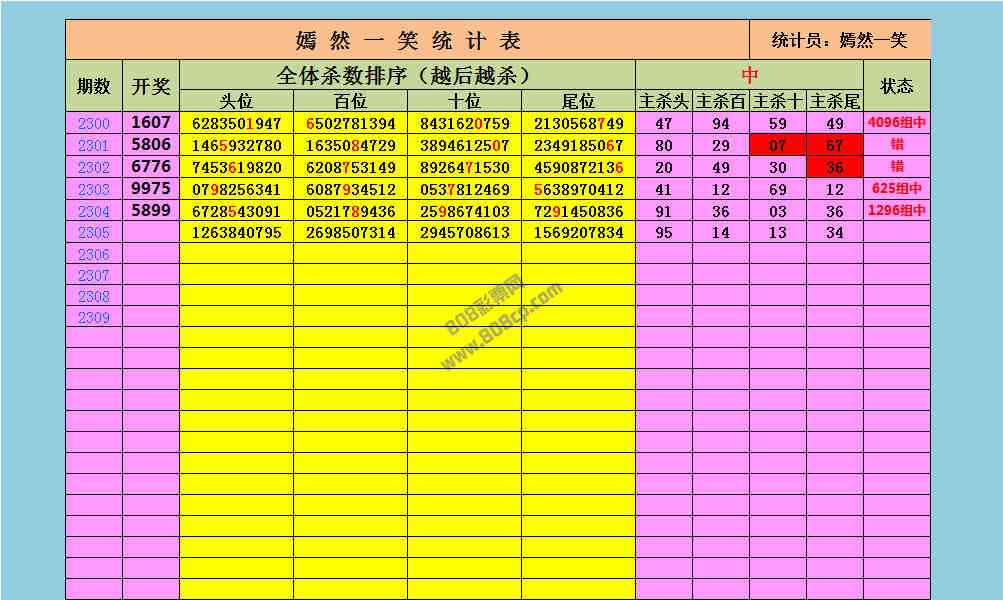Image resolution: width=1003 pixels, height=600 pixels.
Task: Select draw result 9975 cell
Action: [151, 189]
